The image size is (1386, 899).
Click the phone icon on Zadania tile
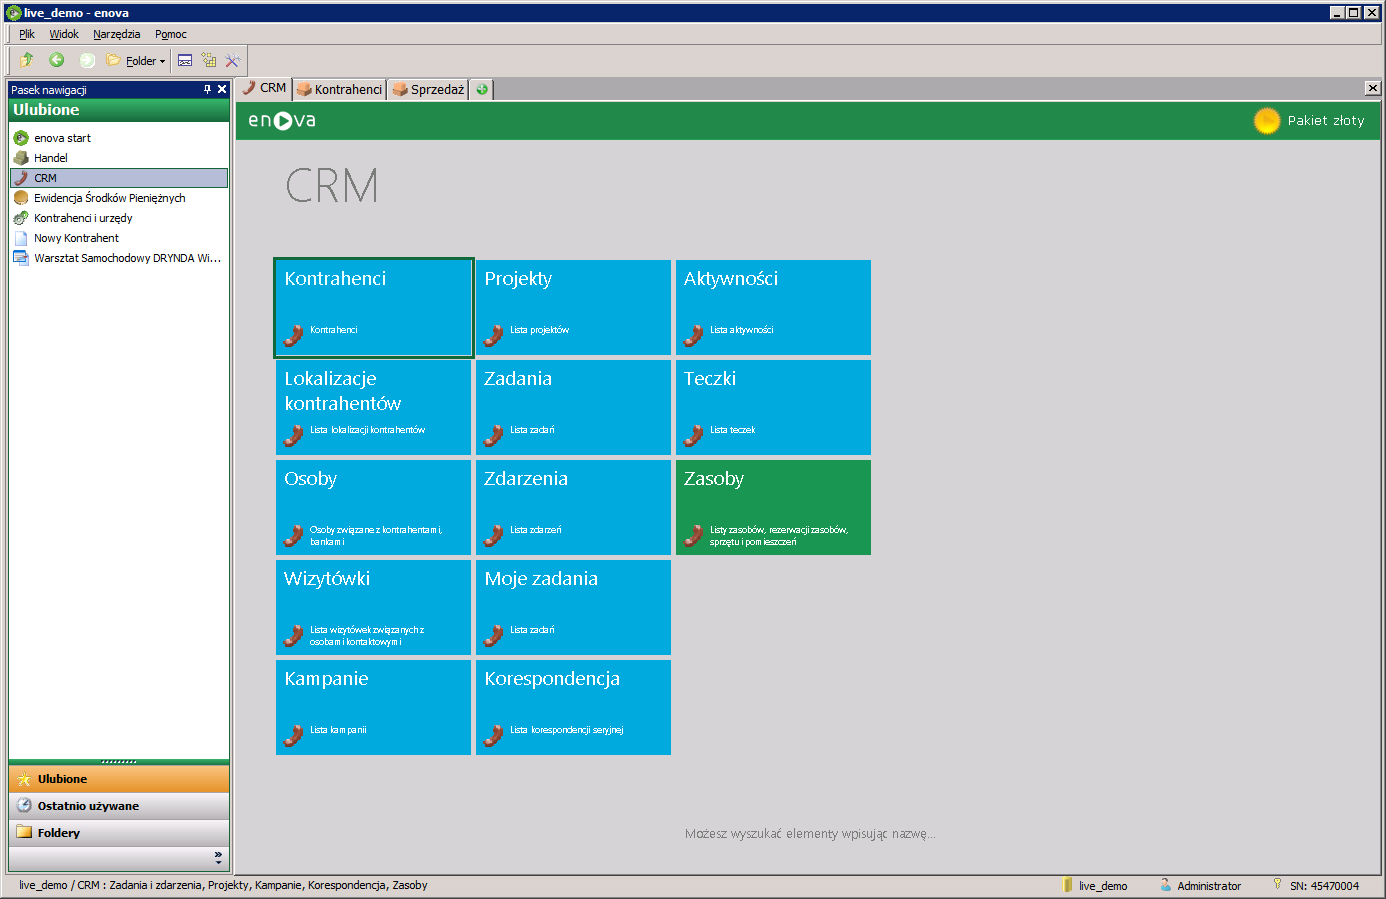pos(494,435)
